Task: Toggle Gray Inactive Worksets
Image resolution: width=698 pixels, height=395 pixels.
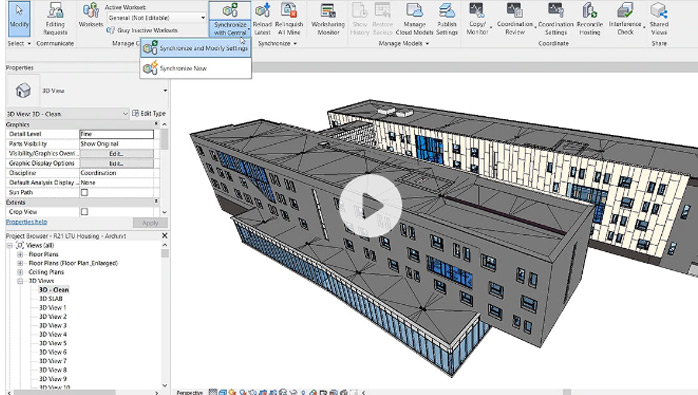Action: click(x=142, y=30)
